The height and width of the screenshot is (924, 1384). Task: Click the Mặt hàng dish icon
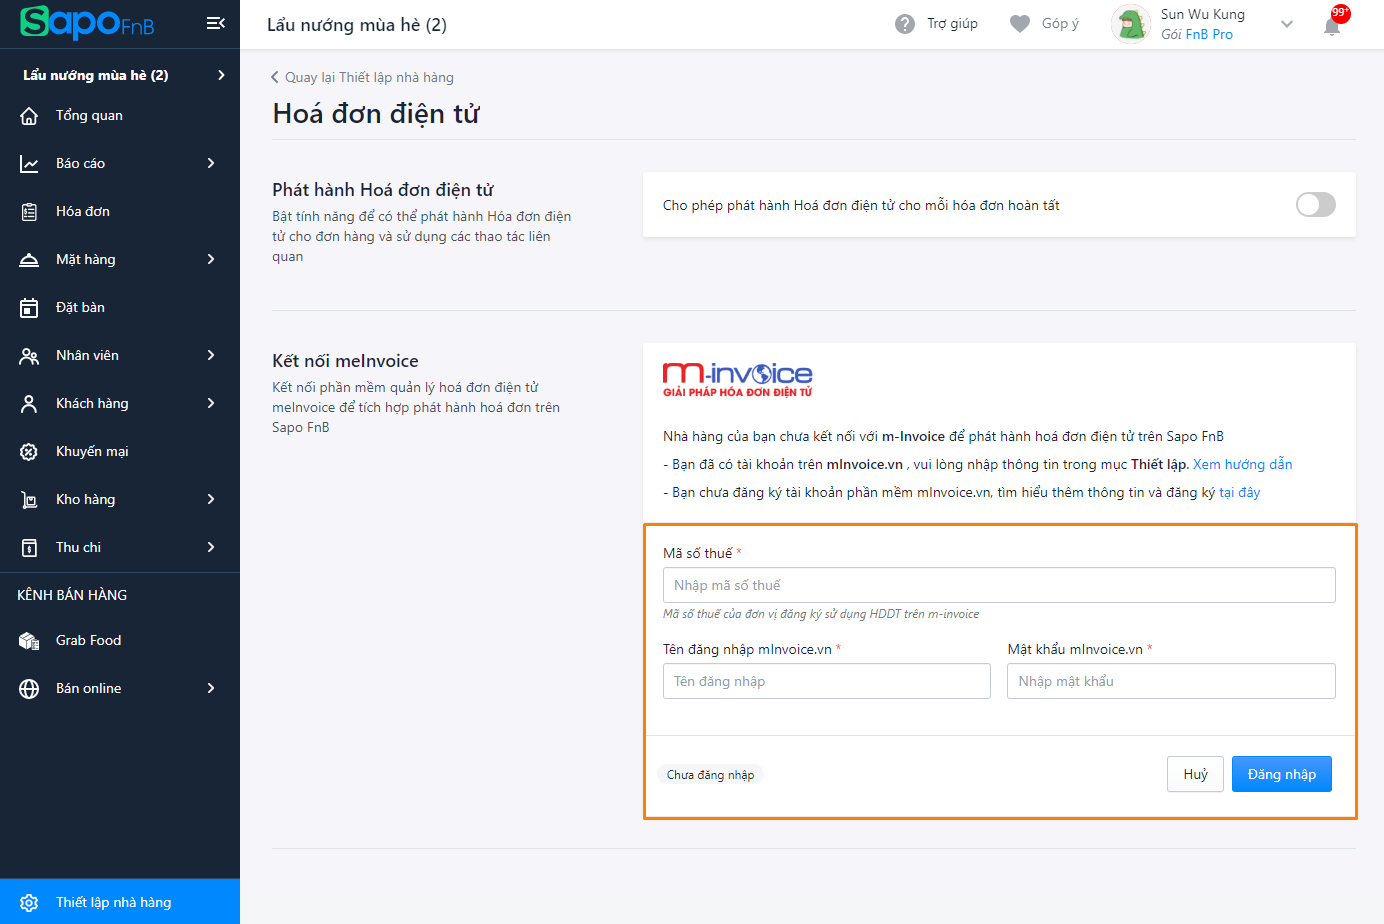pos(29,260)
